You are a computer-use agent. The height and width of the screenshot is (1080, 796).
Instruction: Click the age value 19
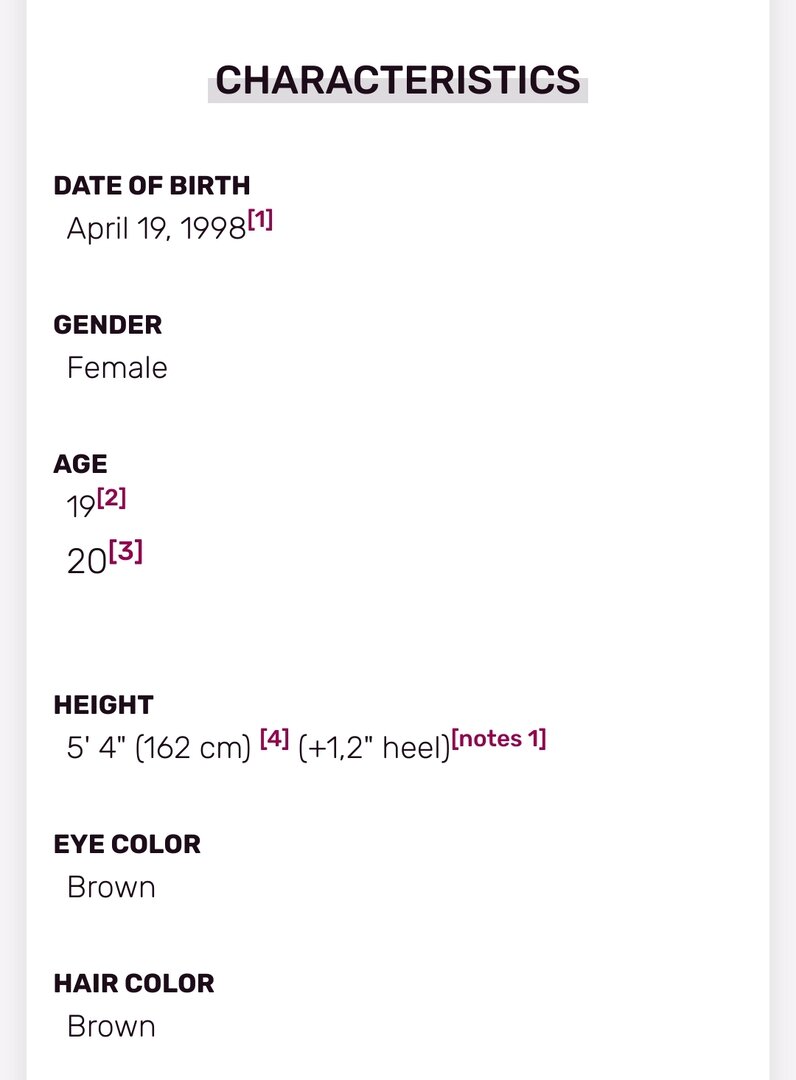81,508
